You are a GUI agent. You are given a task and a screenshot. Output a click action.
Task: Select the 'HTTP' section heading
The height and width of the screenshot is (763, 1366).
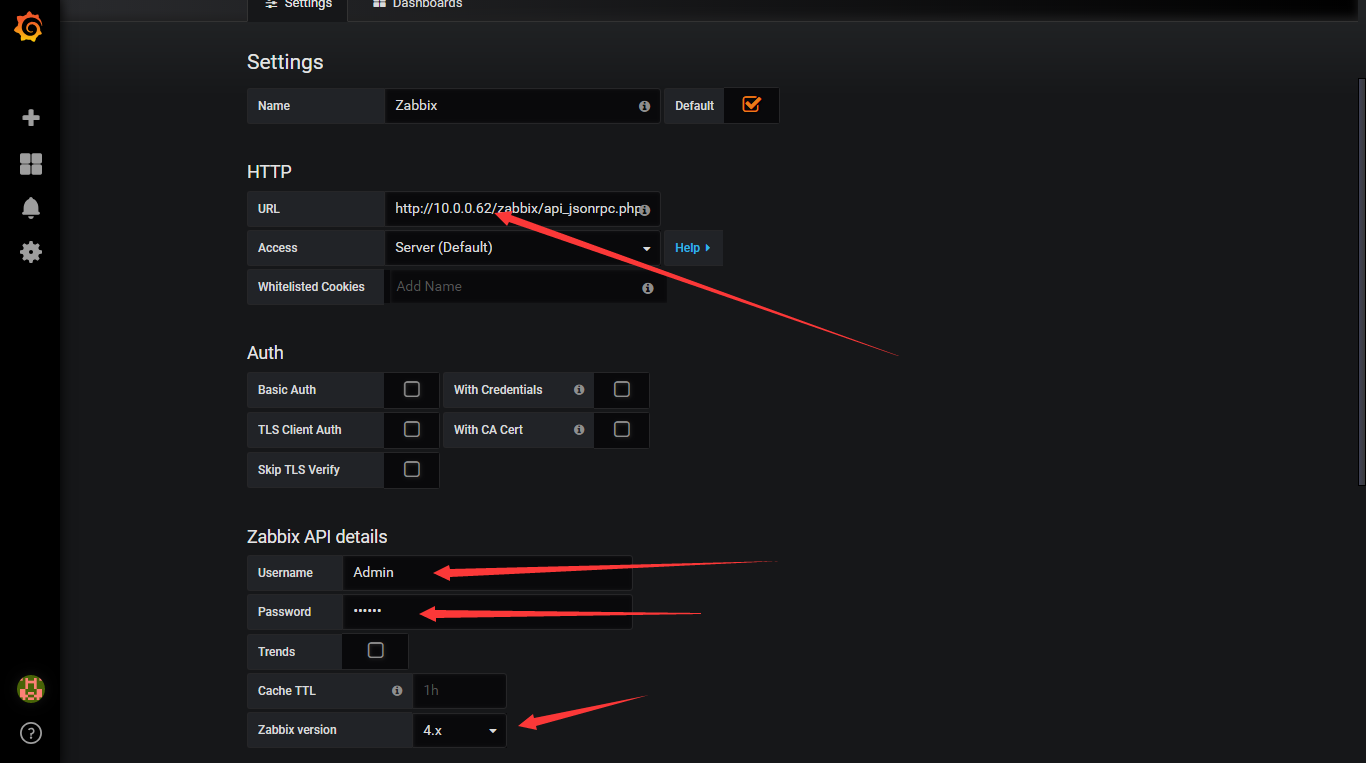coord(270,172)
